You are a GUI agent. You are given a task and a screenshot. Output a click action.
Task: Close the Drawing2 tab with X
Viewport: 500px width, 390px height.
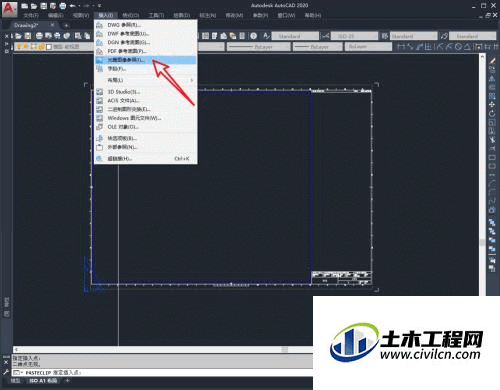pos(52,25)
